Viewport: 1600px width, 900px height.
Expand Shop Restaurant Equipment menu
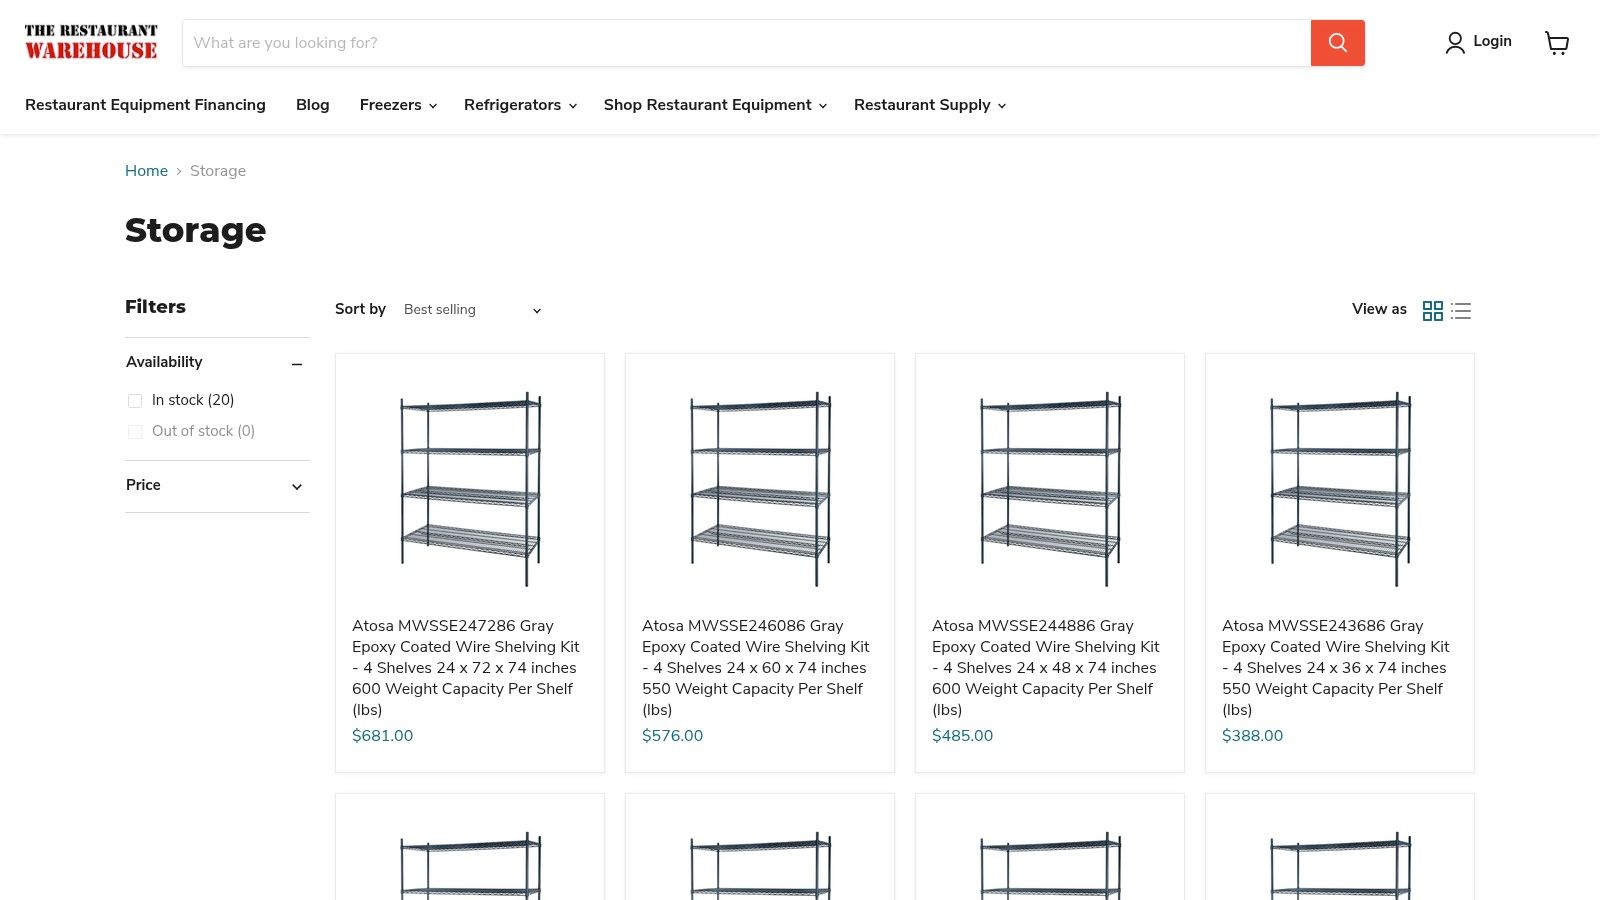tap(715, 105)
